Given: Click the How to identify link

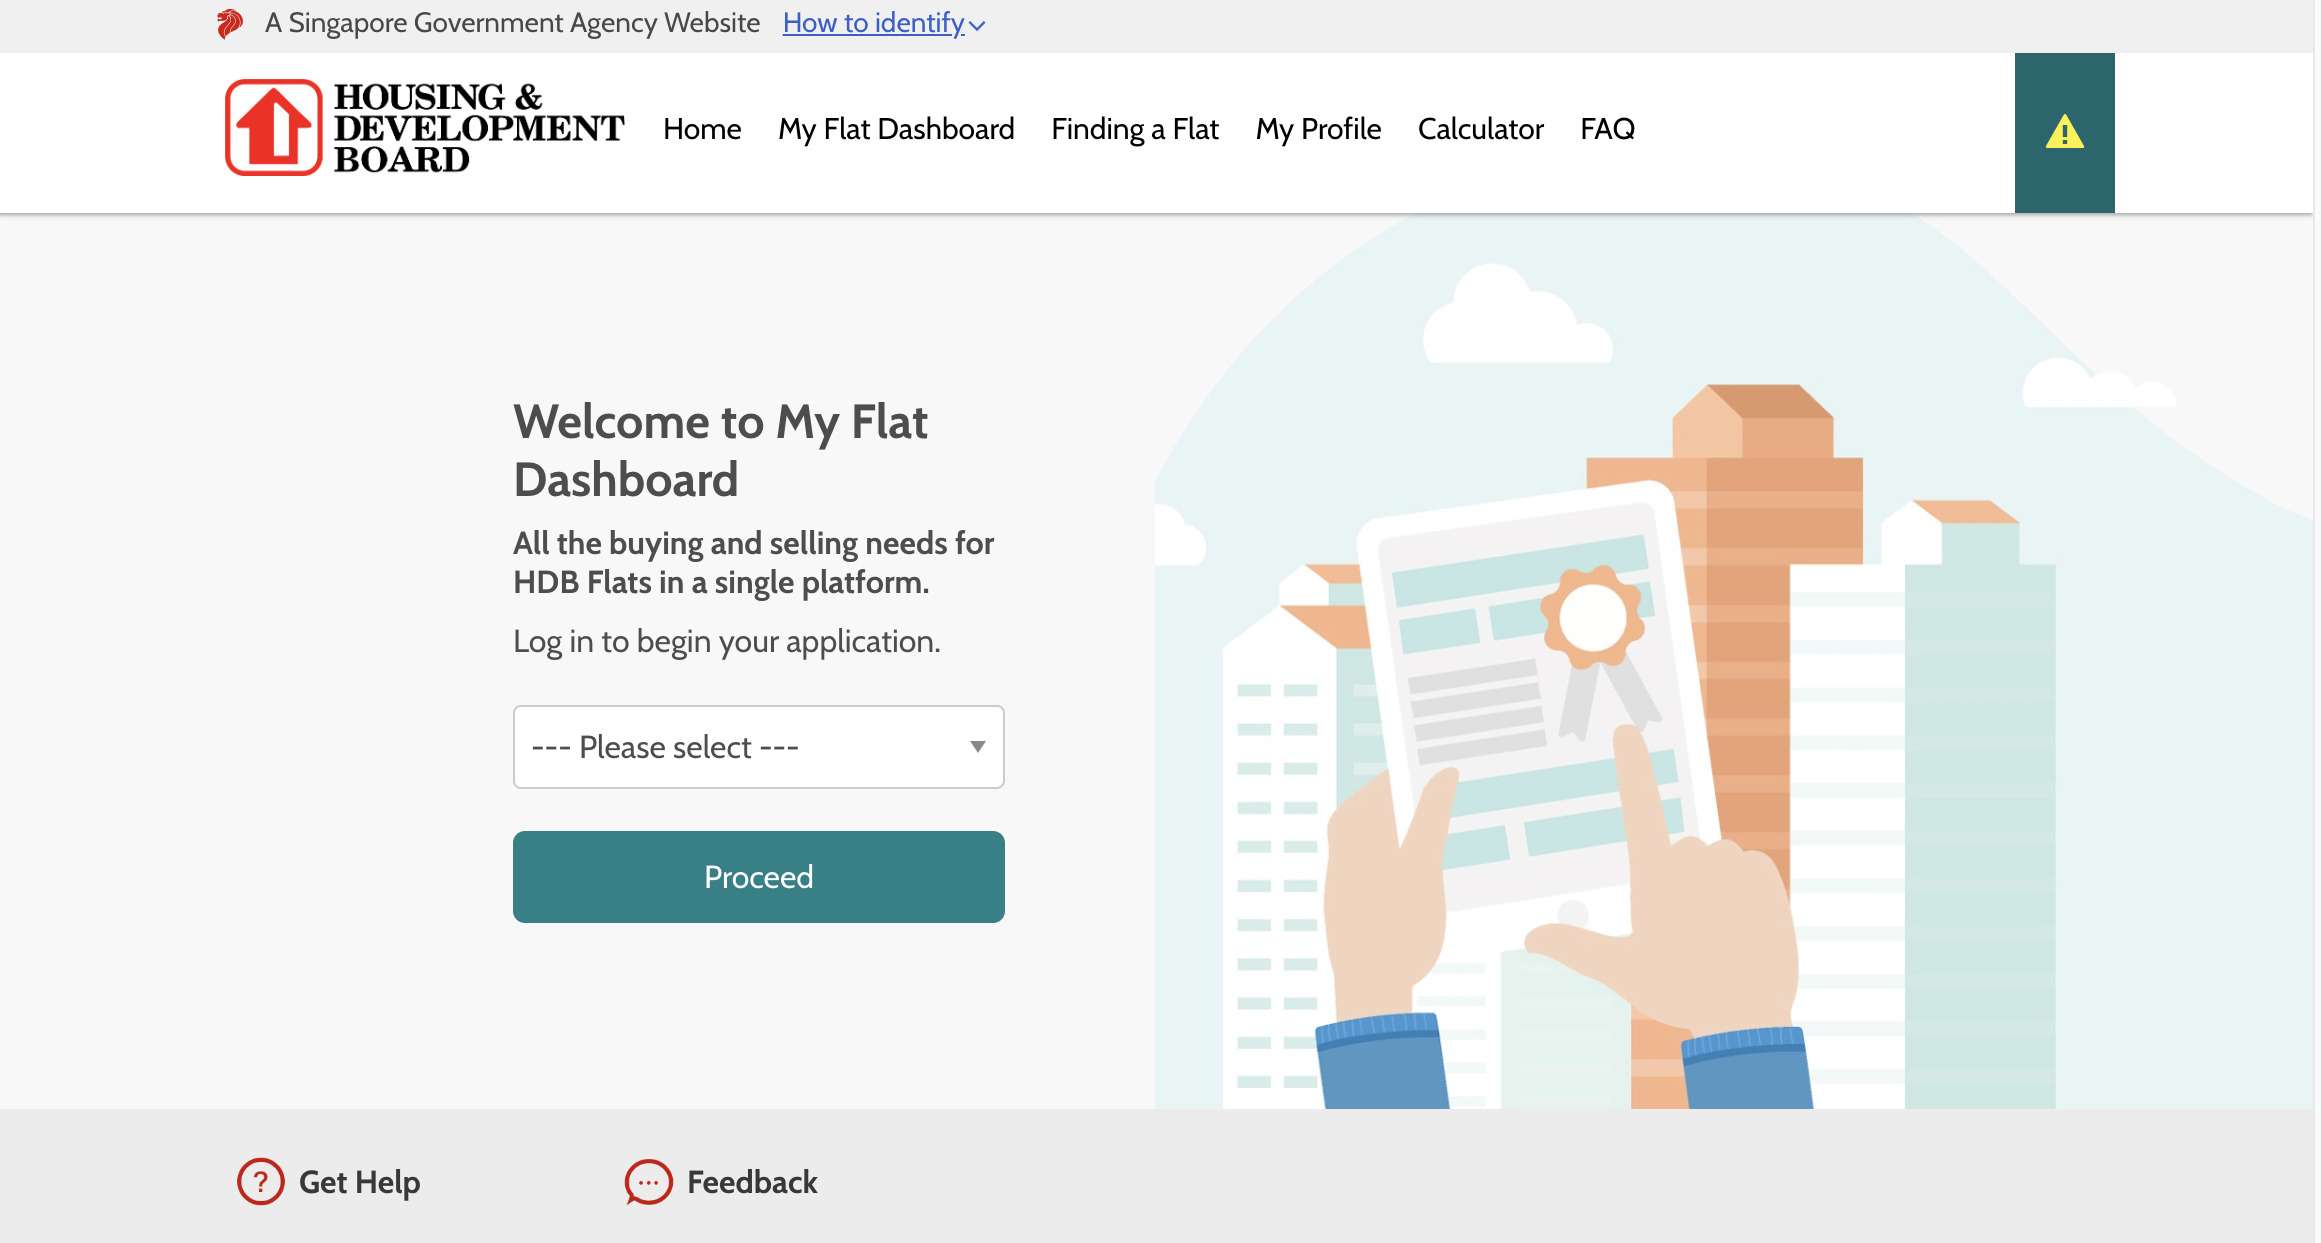Looking at the screenshot, I should point(873,23).
